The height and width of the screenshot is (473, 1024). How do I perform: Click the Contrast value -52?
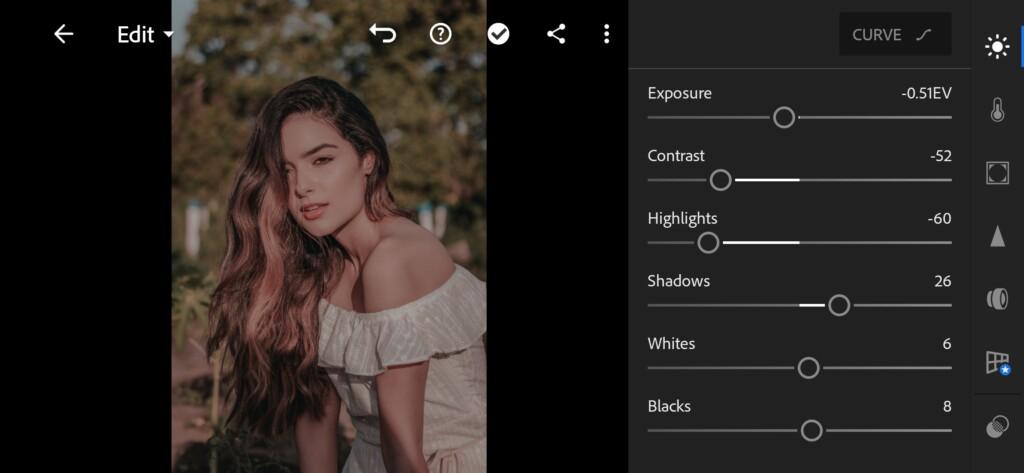tap(941, 156)
